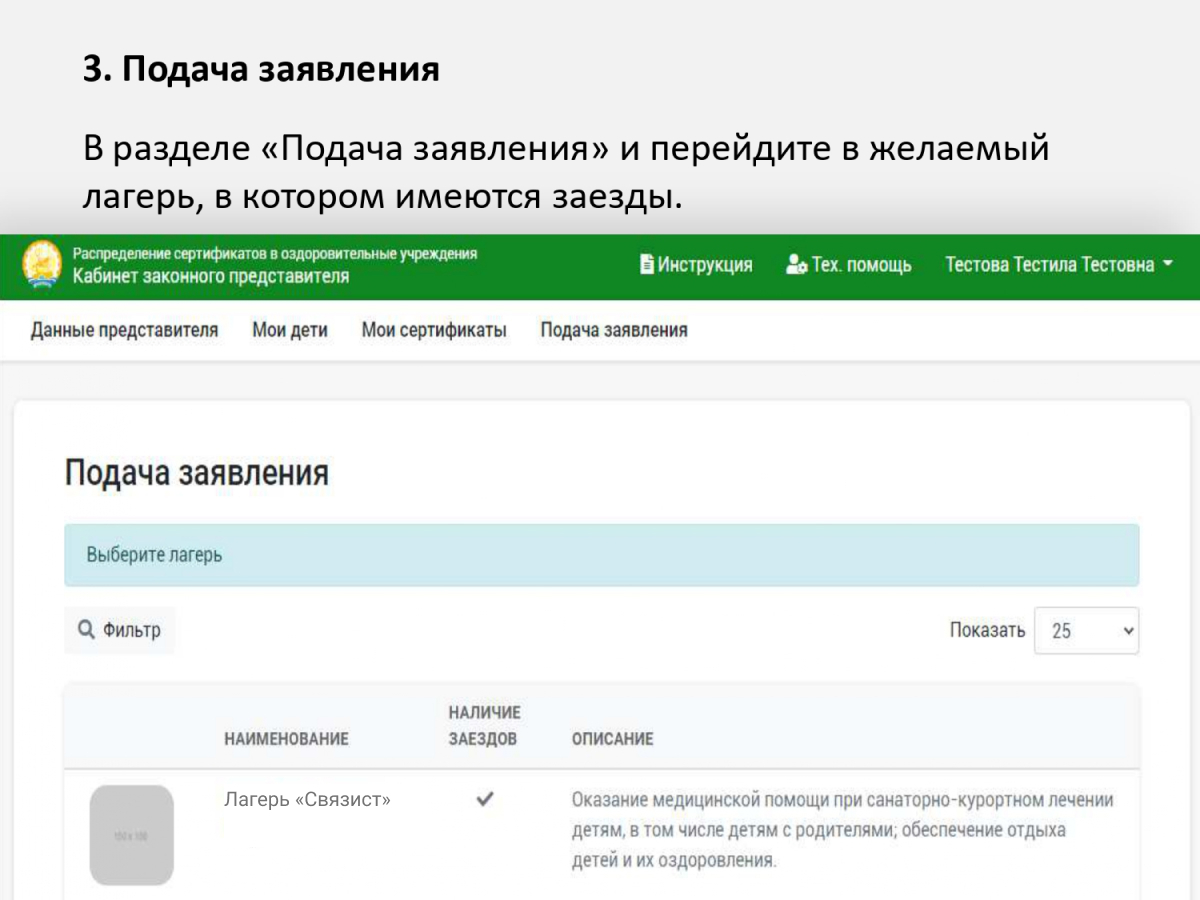Open Лагерь «Связист» details
1200x900 pixels.
[307, 799]
